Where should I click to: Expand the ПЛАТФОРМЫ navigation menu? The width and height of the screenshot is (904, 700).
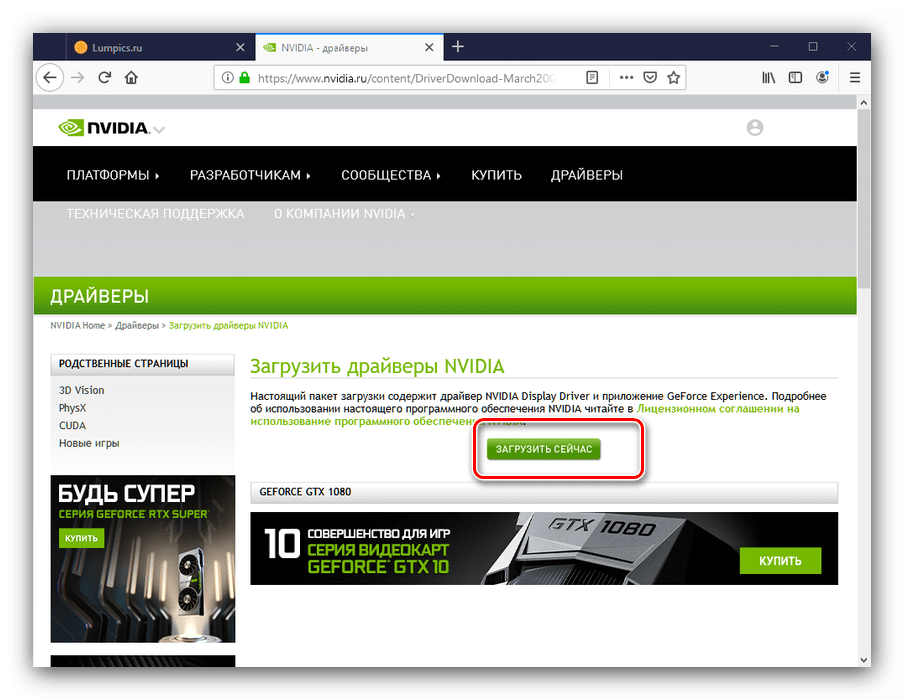pos(113,175)
